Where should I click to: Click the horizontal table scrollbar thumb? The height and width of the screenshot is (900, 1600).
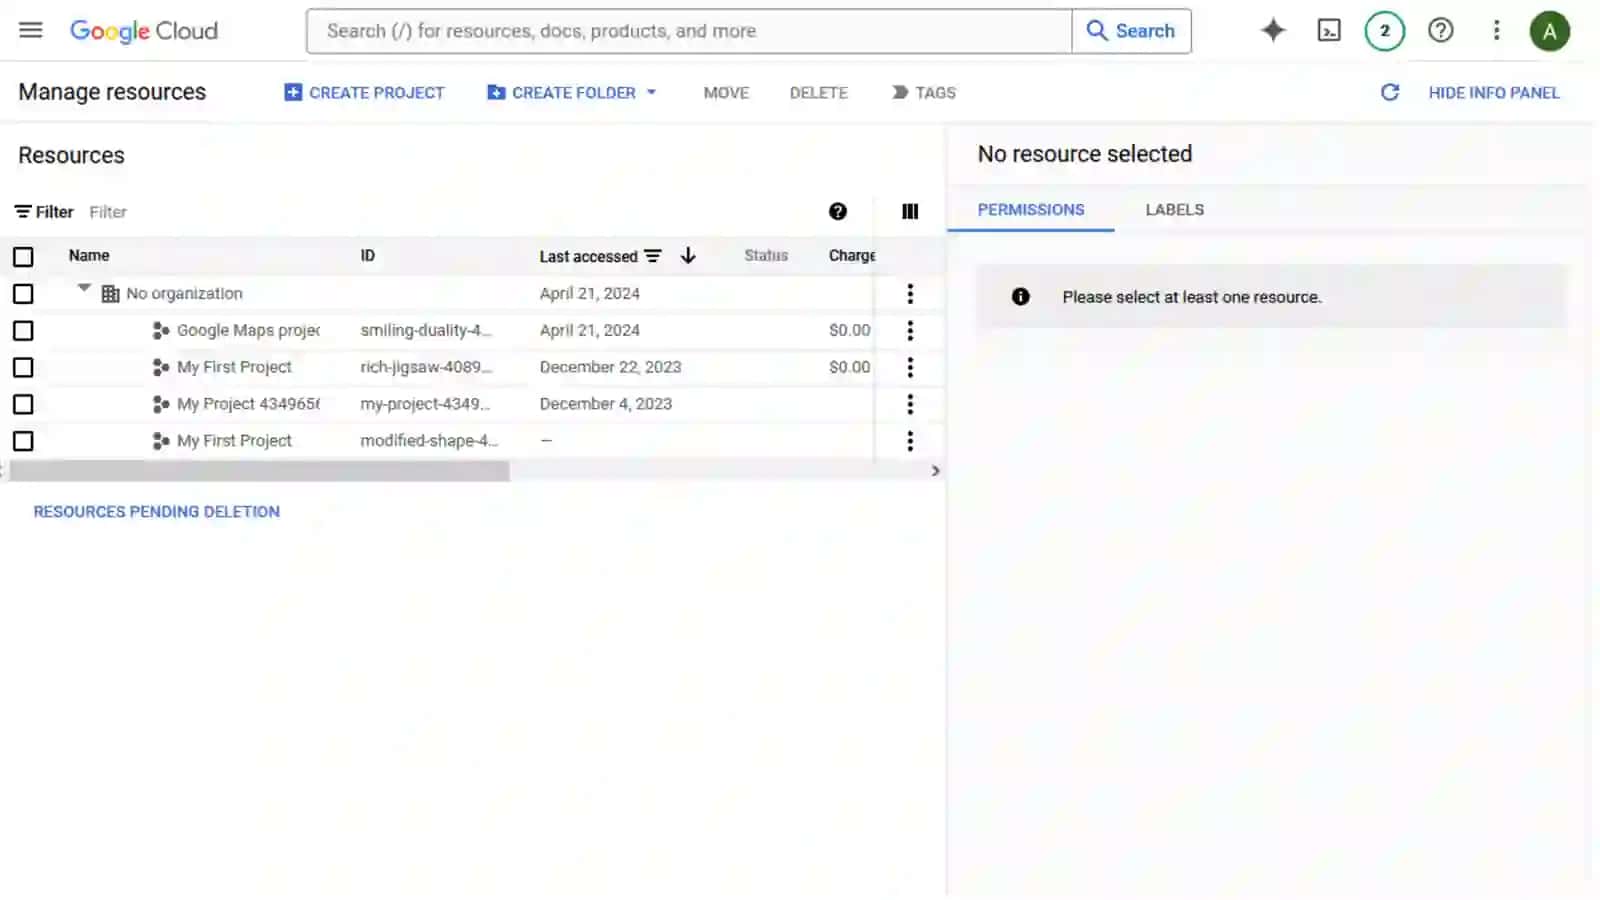click(258, 471)
